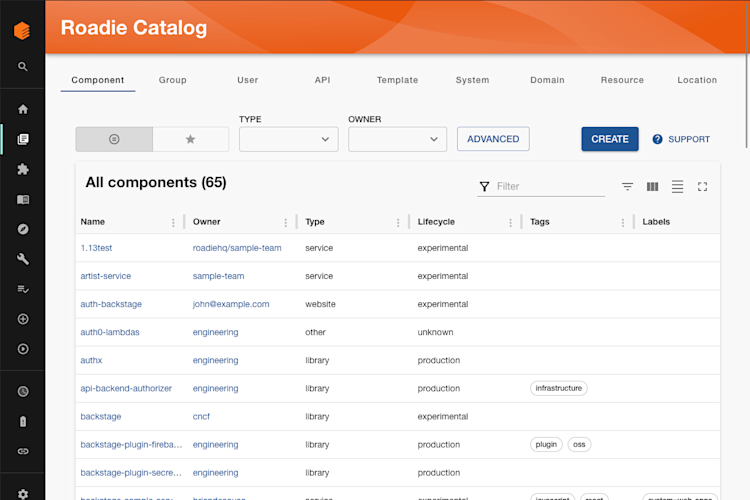Click the CREATE button
Viewport: 750px width, 500px height.
[x=610, y=139]
